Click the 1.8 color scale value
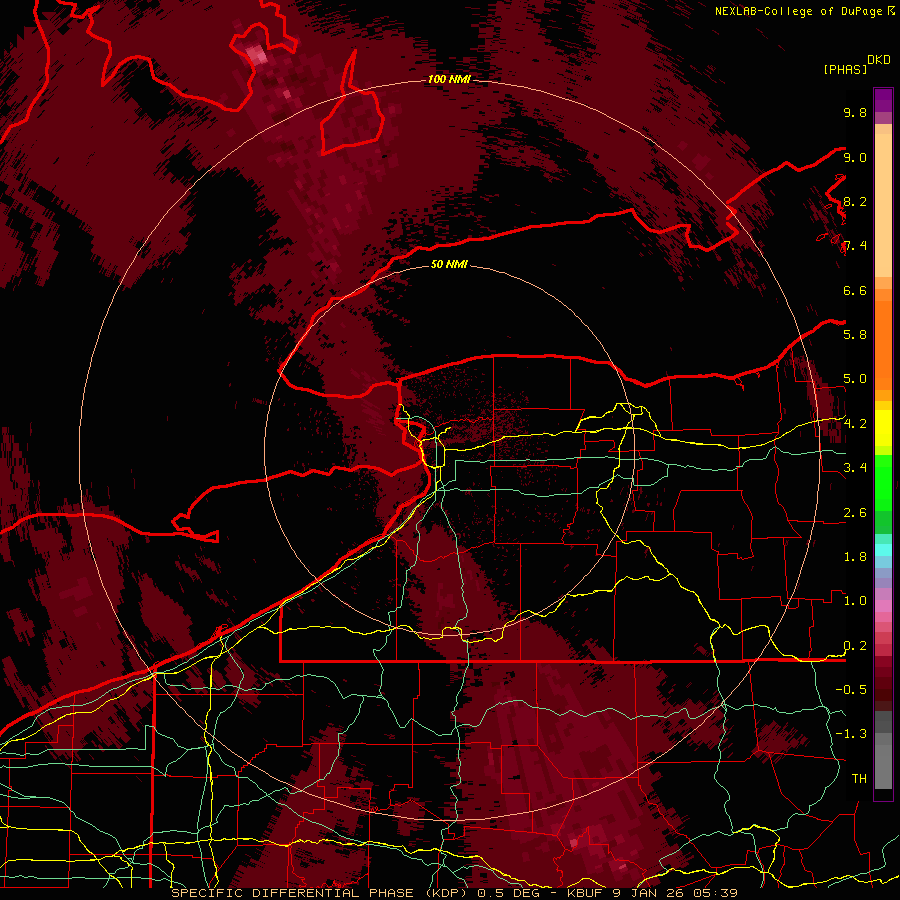900x900 pixels. click(855, 557)
